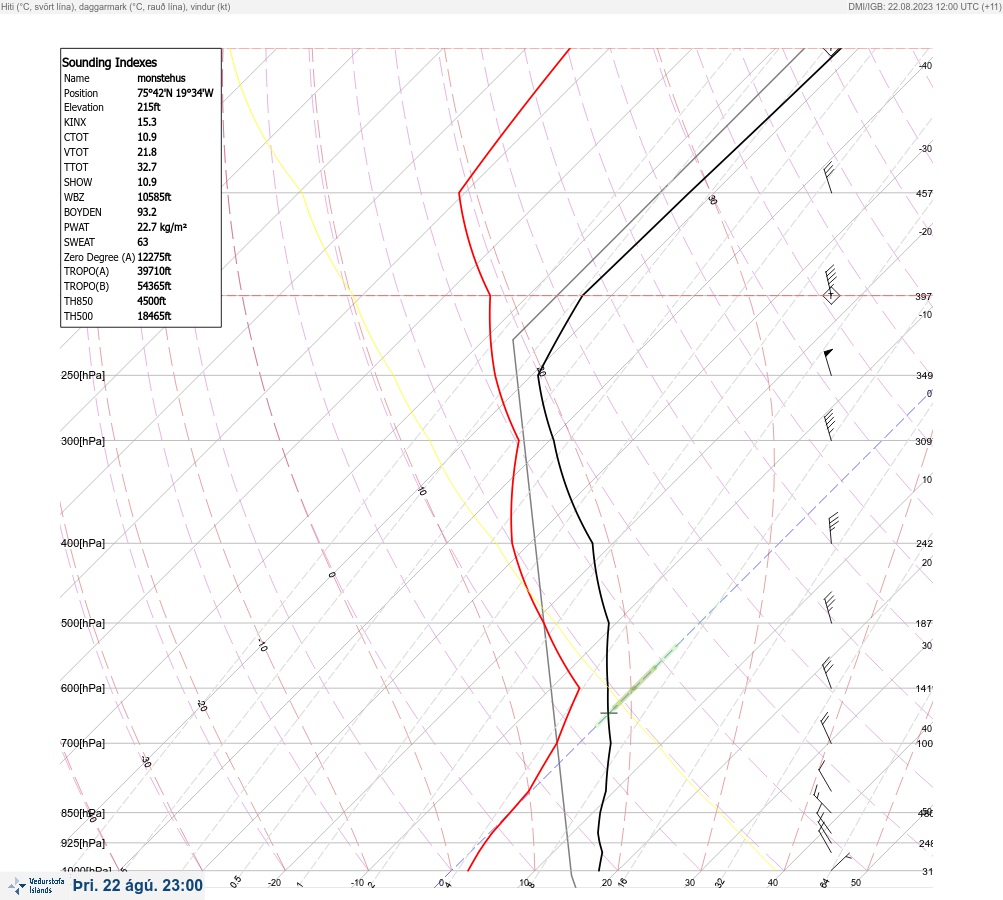1003x900 pixels.
Task: Click the 500[hPa] pressure label
Action: [x=83, y=623]
